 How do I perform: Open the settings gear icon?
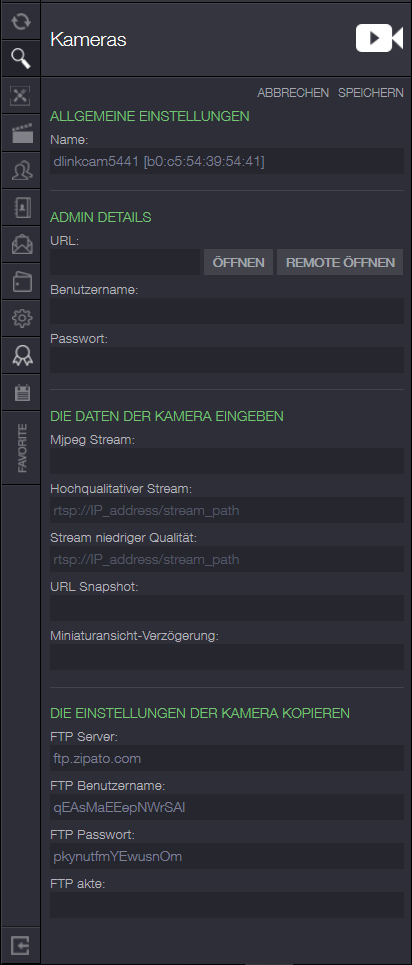(x=21, y=318)
